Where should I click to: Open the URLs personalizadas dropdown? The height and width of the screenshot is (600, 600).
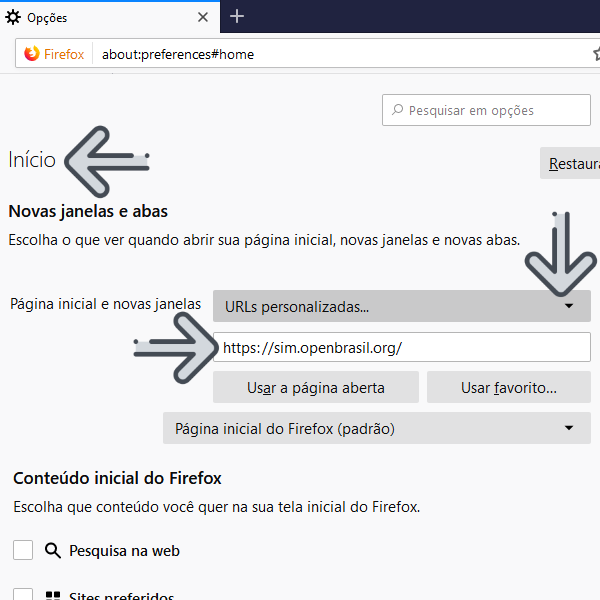tap(402, 306)
